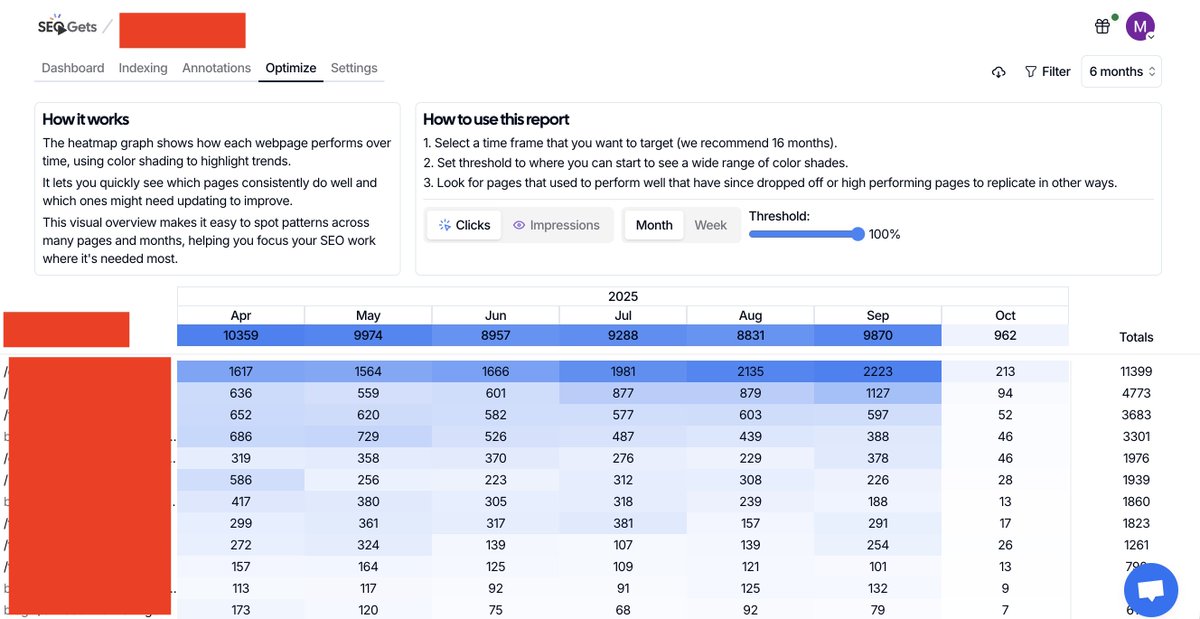Click the heatmap cell showing 1617
Image resolution: width=1200 pixels, height=619 pixels.
[x=241, y=371]
